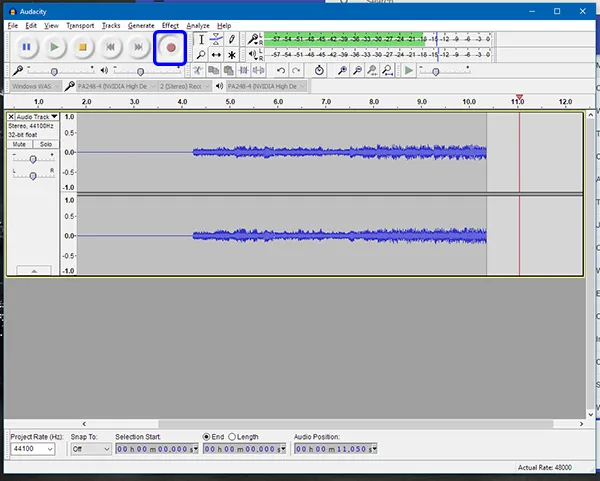Select the Draw (pencil) tool
This screenshot has width=600, height=481.
(232, 39)
